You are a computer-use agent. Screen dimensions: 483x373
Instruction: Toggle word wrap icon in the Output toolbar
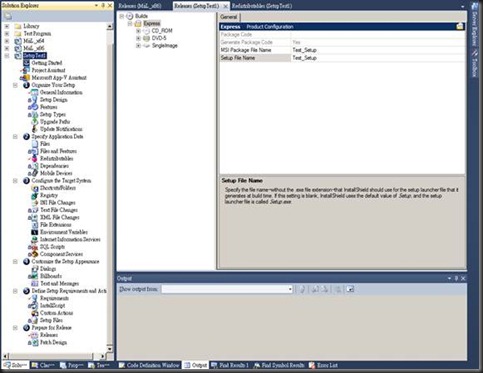pyautogui.click(x=350, y=289)
